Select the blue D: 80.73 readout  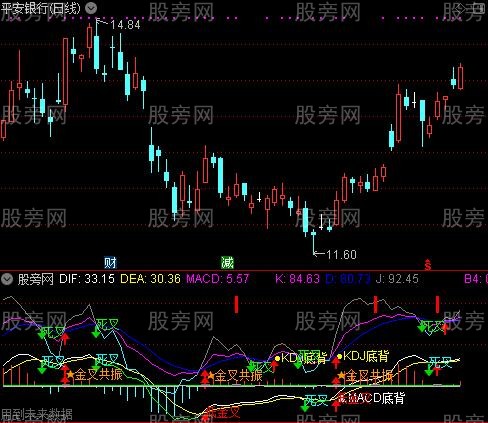(348, 279)
